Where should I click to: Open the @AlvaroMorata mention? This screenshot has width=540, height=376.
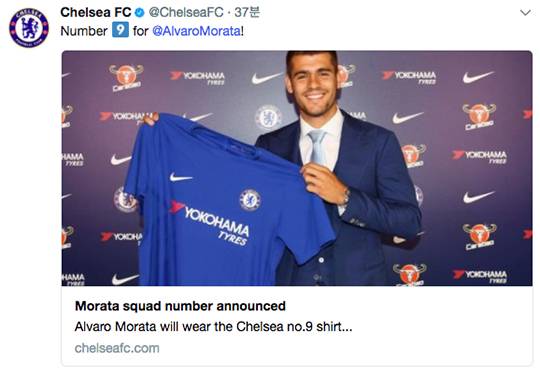click(x=196, y=31)
